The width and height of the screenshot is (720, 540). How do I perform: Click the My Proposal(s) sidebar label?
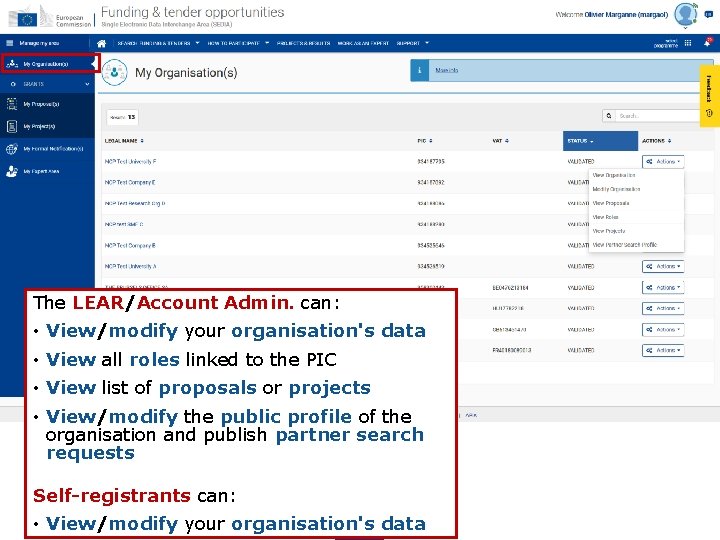point(41,104)
